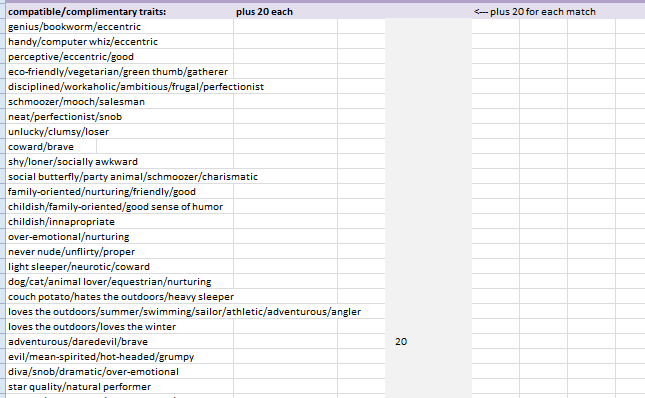Click 'disciplined/workaholic/ambitious/frugal/perfectionist' cell
Screen dimensions: 645x398
(x=136, y=87)
